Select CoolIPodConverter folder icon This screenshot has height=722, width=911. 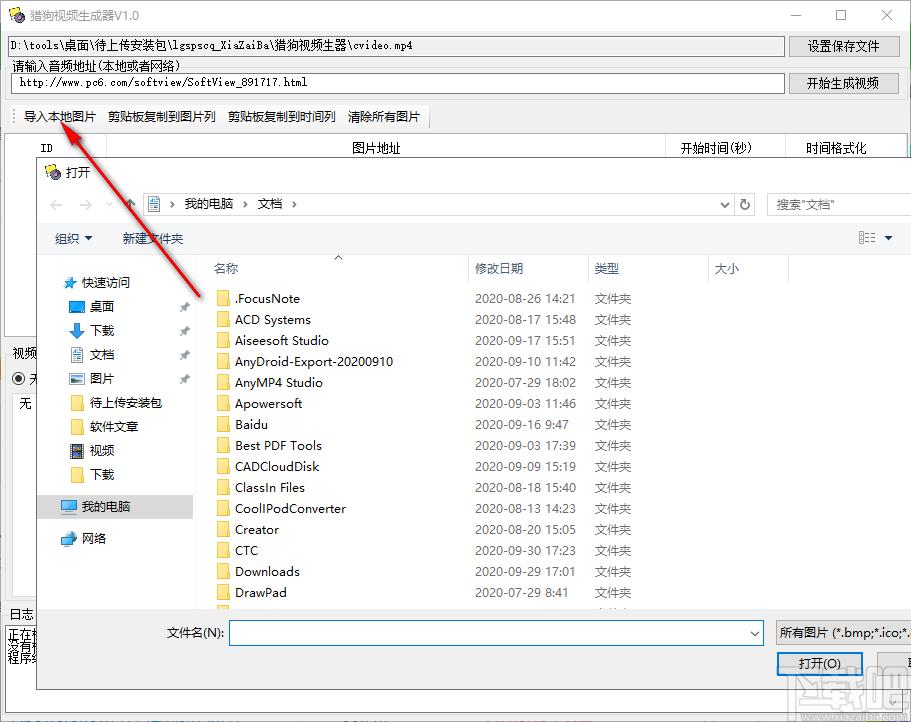223,508
